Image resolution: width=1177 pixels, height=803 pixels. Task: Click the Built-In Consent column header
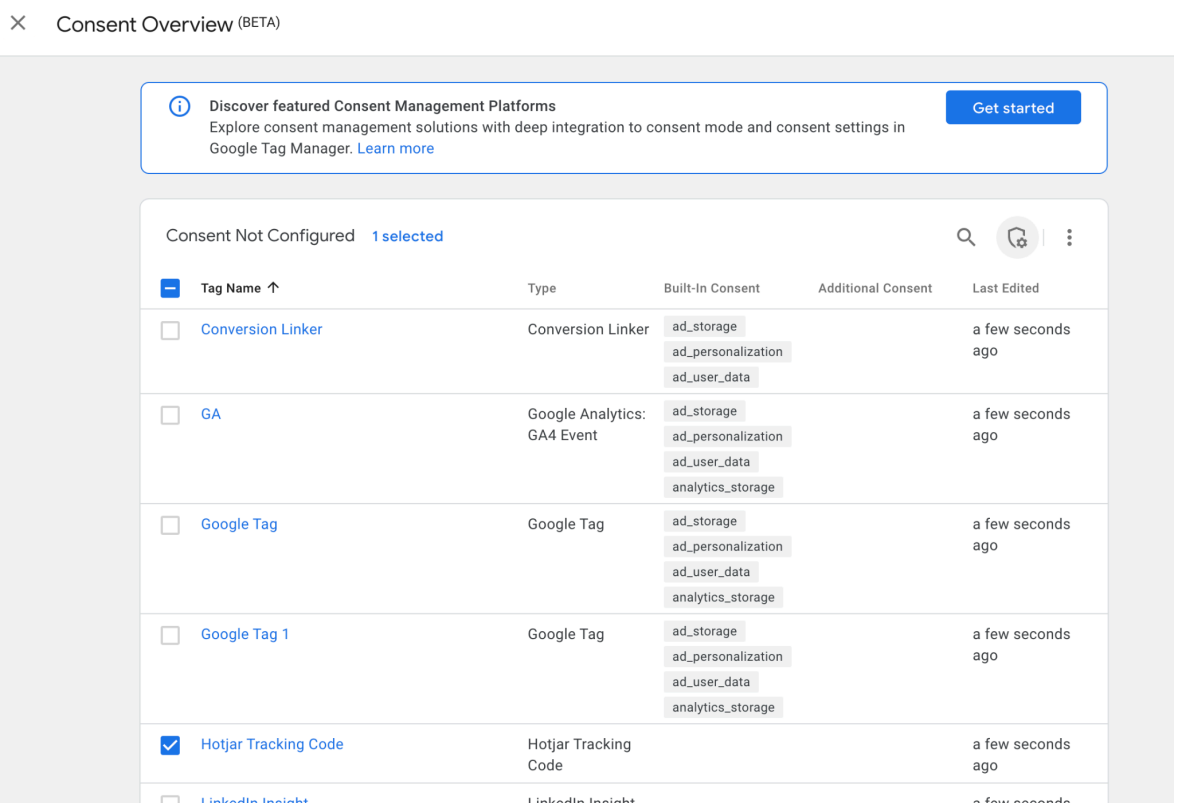pyautogui.click(x=712, y=288)
